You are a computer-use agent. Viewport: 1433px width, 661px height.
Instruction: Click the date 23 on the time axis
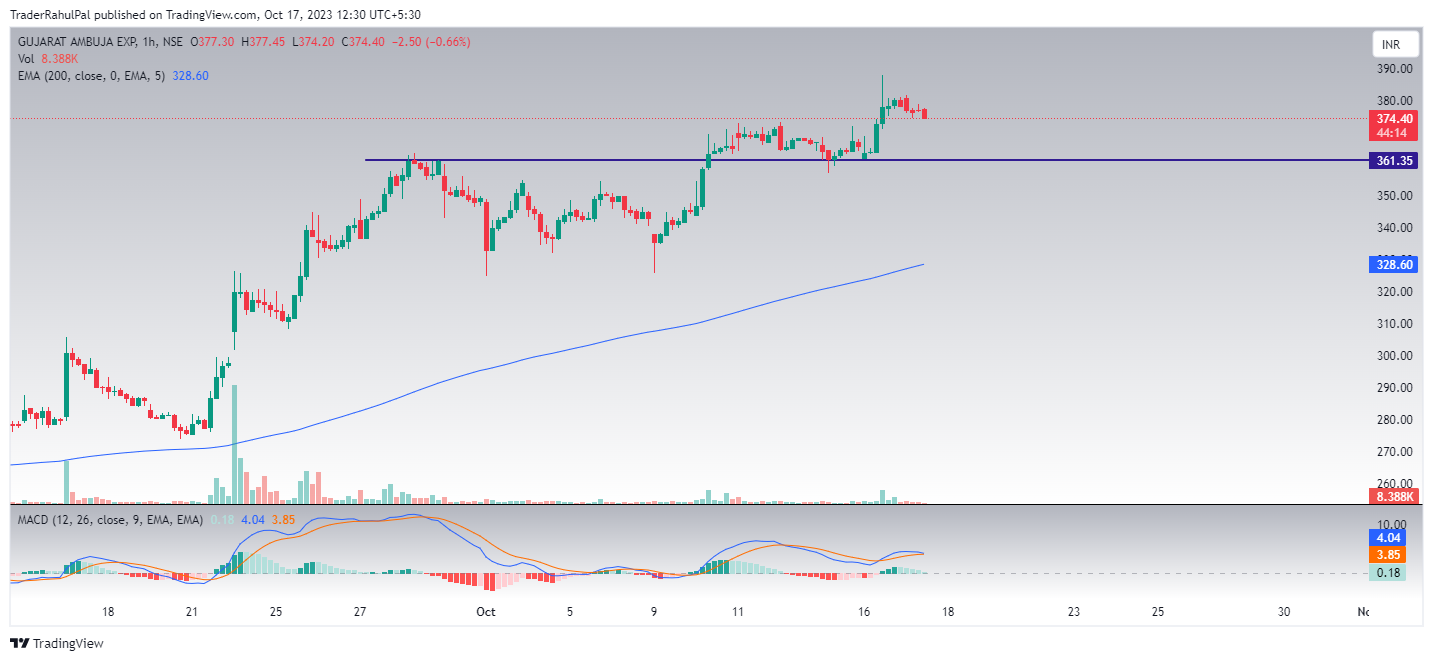[1073, 612]
